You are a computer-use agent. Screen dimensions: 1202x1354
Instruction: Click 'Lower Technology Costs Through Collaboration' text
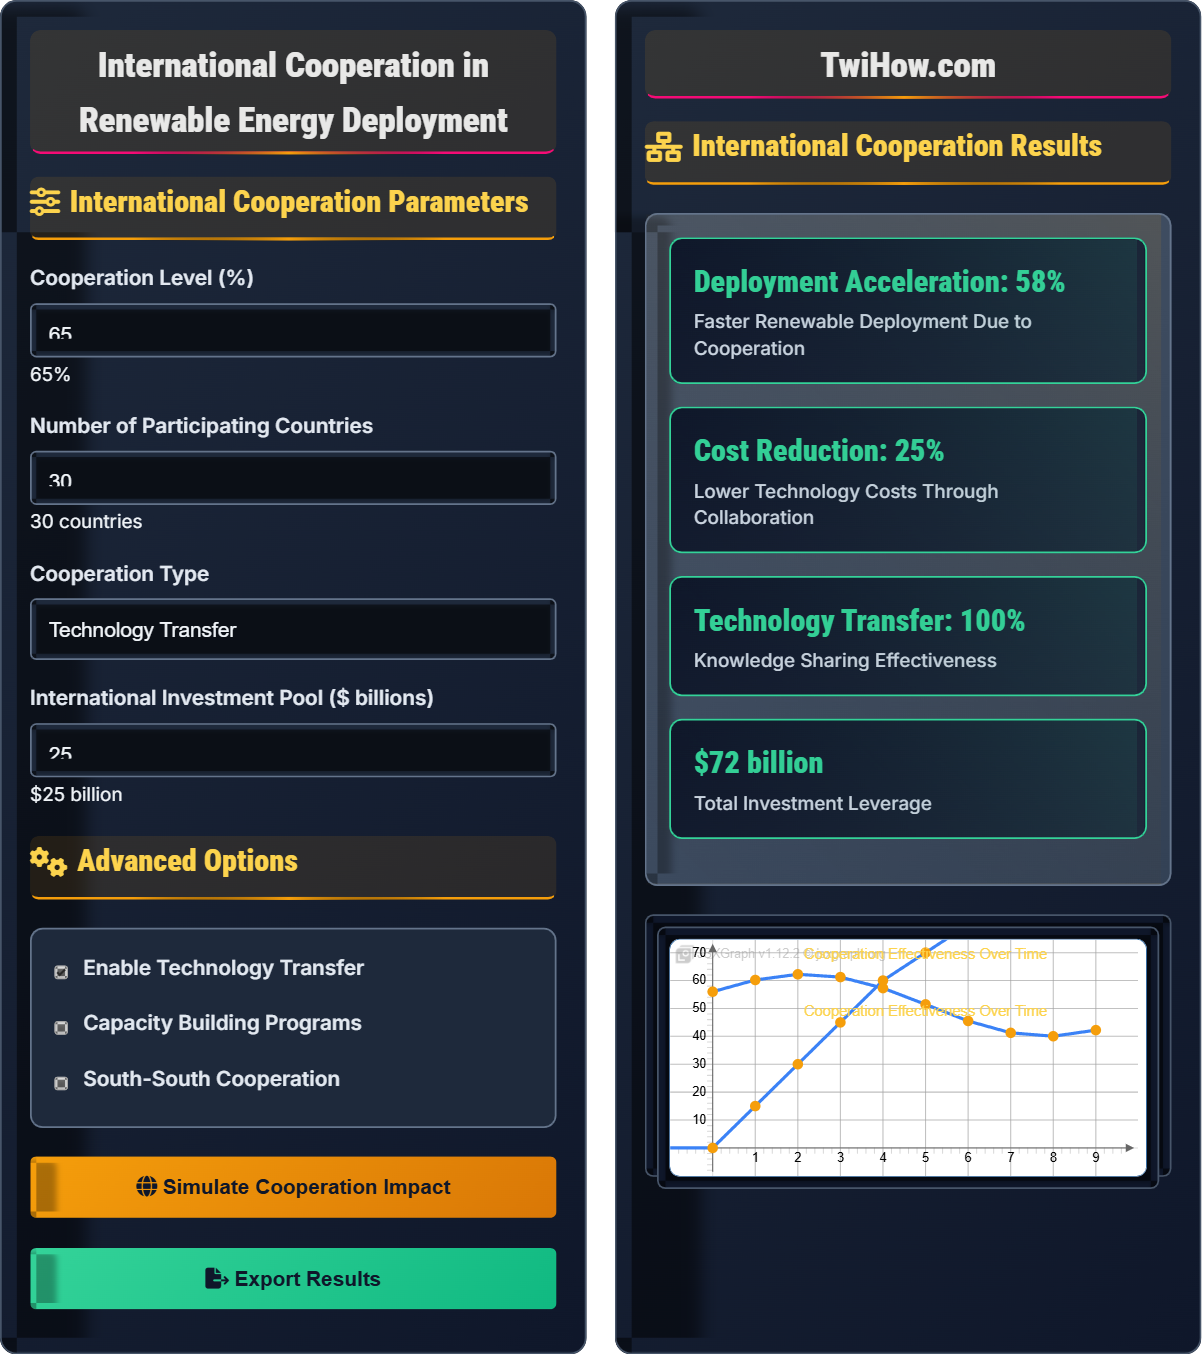coord(846,504)
